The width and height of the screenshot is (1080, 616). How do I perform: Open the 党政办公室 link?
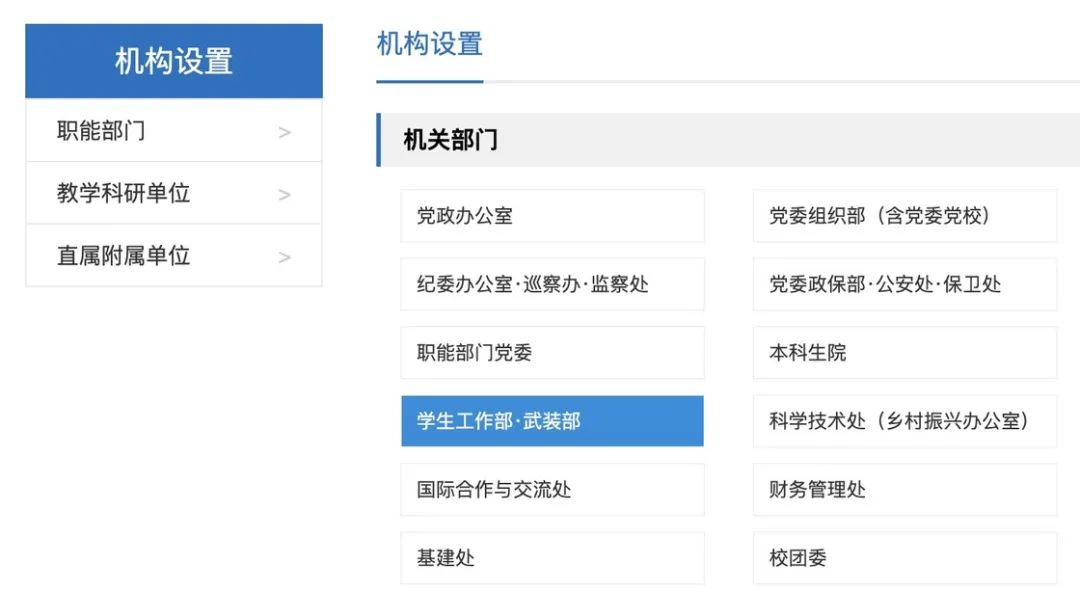tap(552, 216)
